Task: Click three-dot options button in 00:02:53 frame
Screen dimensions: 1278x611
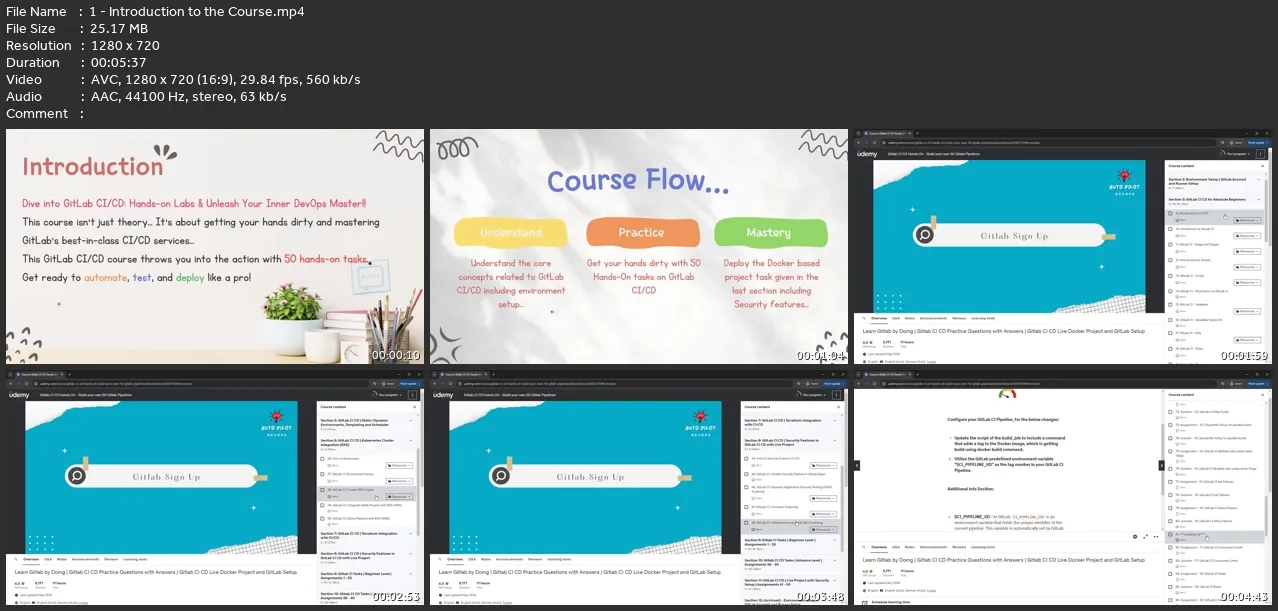Action: click(412, 394)
